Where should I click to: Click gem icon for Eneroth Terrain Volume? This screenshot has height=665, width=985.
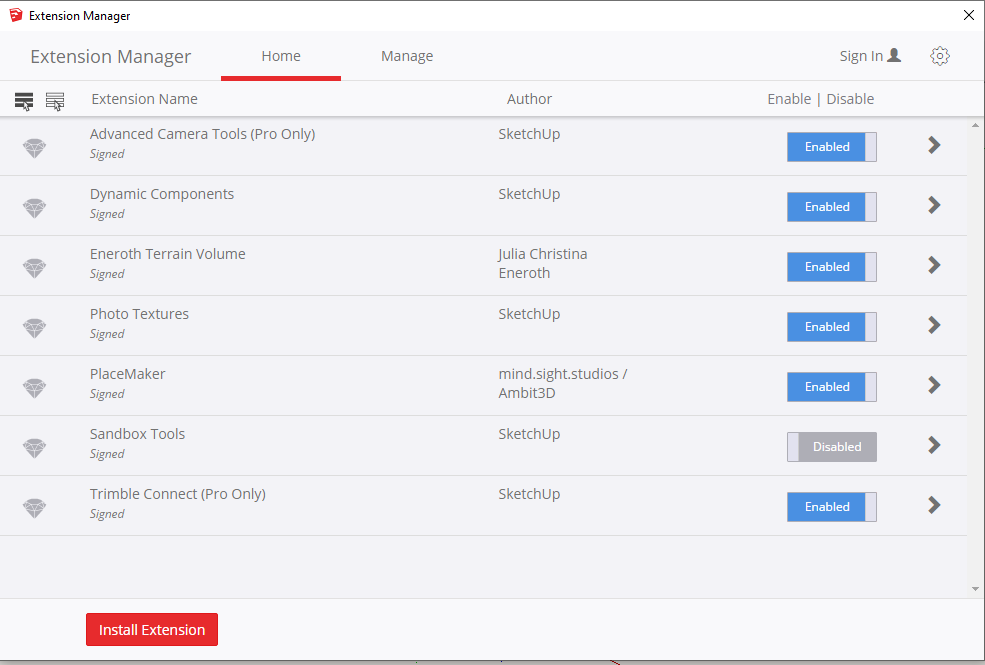35,268
